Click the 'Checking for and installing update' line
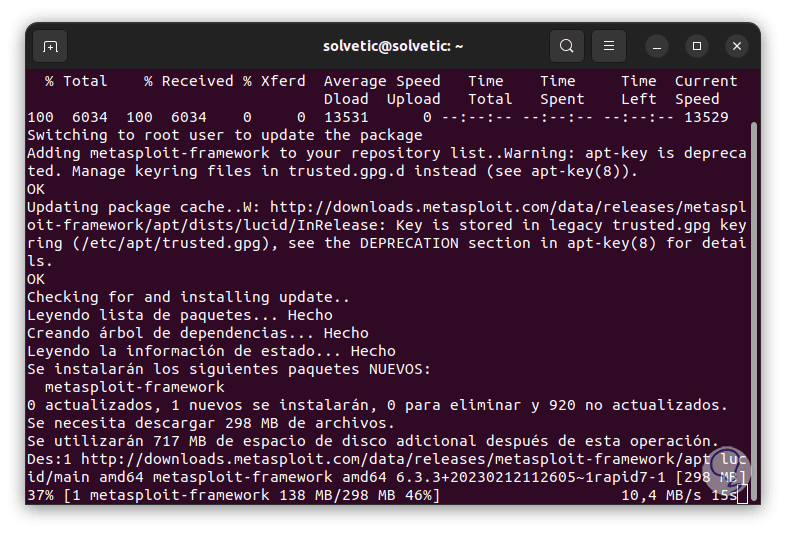The image size is (786, 533). [x=188, y=297]
